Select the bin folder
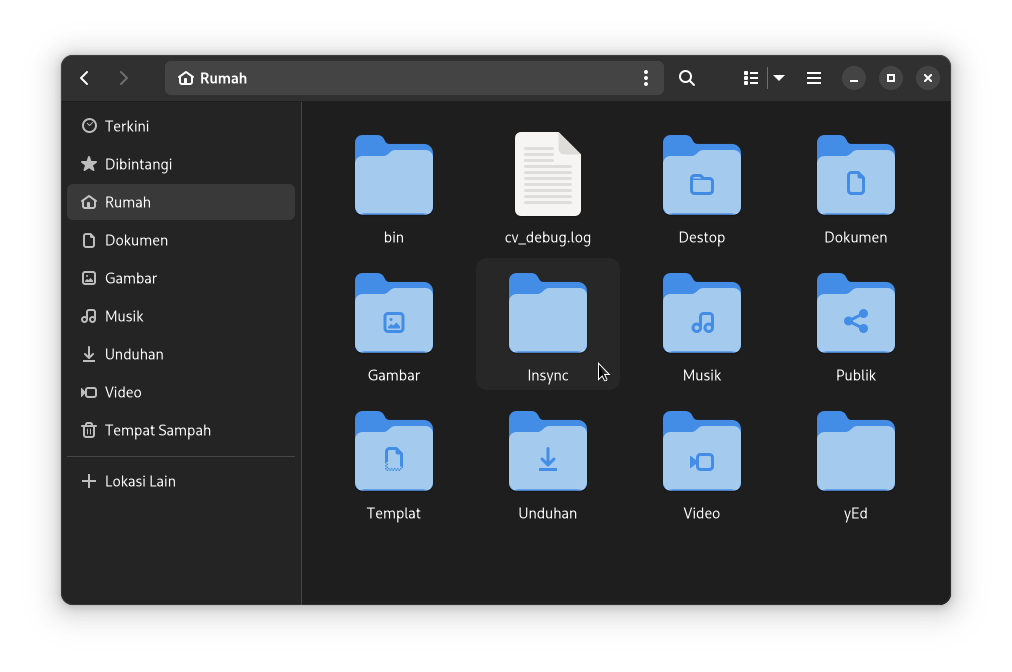Screen dimensions: 1012x672 tap(394, 177)
